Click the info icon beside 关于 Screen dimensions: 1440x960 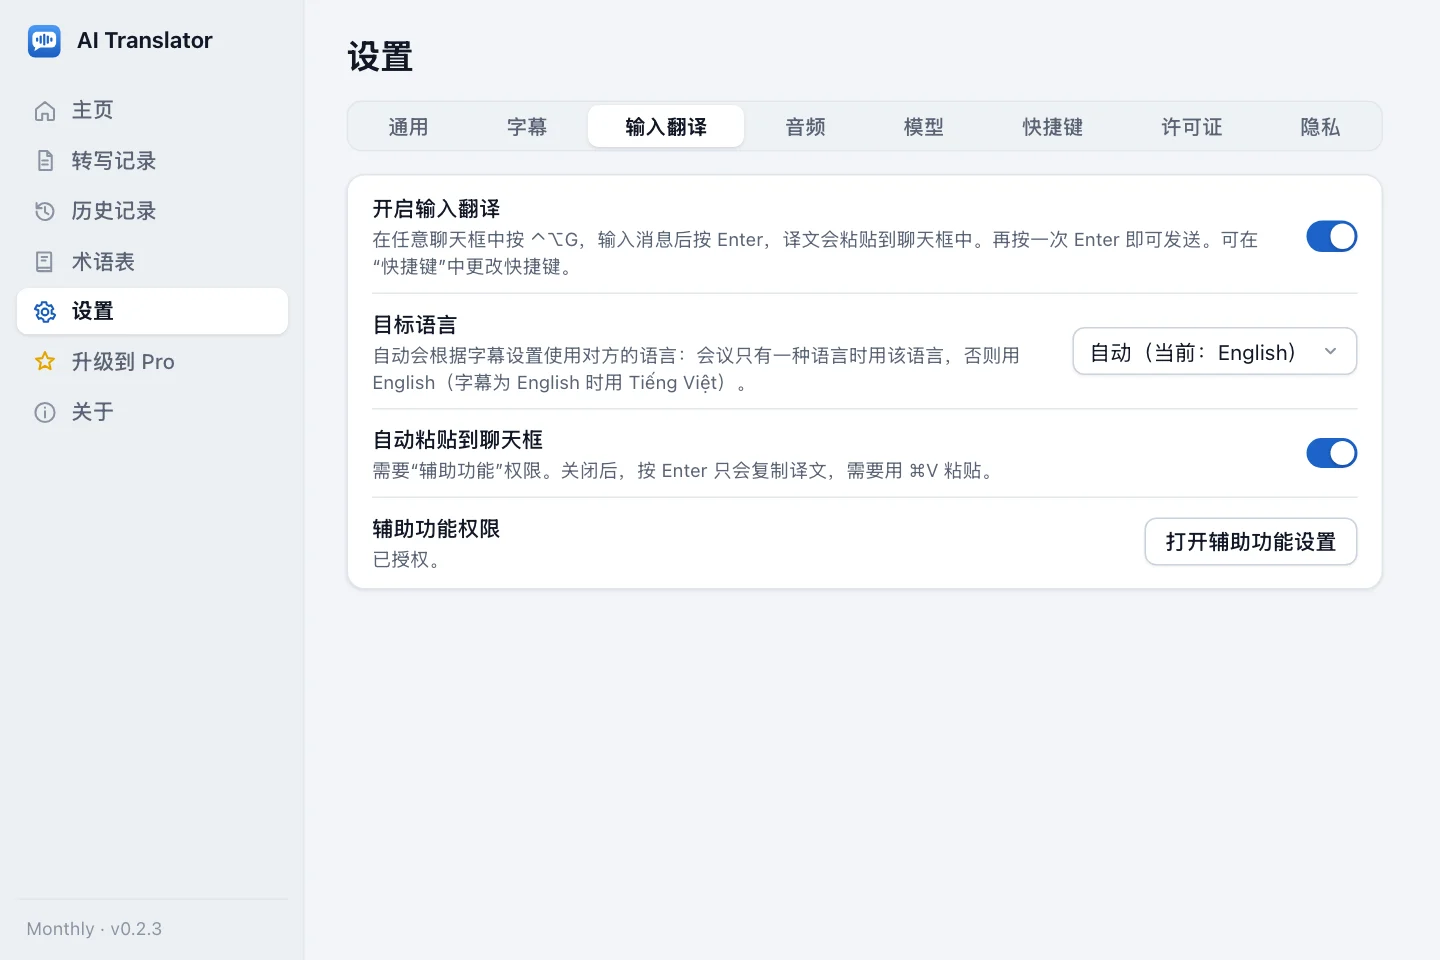[x=45, y=412]
